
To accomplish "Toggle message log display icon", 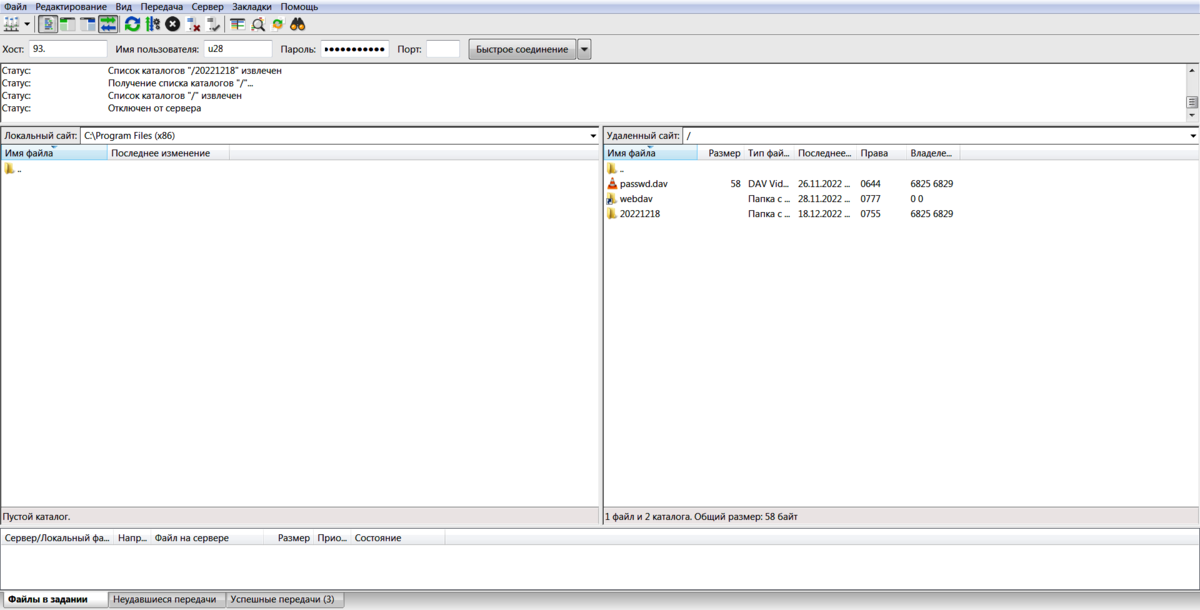I will (48, 24).
